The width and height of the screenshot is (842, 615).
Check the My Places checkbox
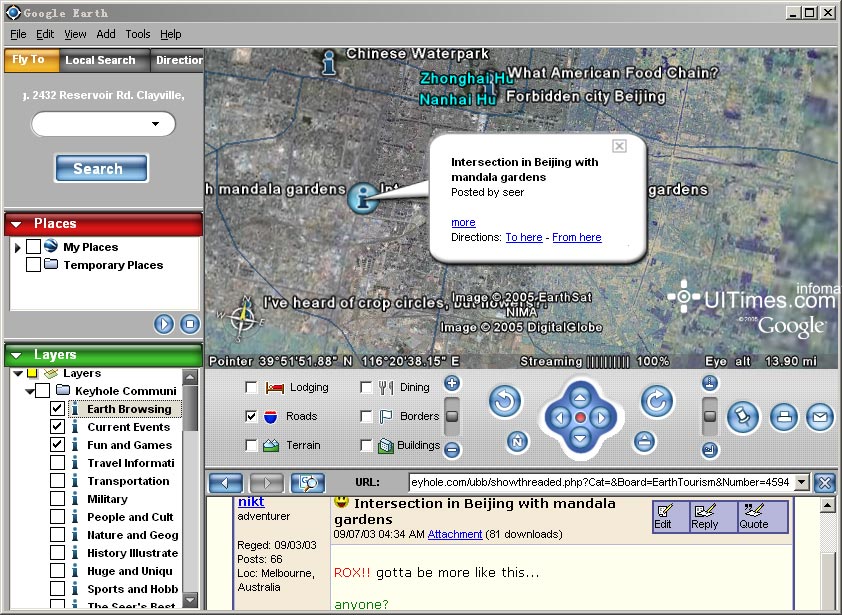[33, 247]
